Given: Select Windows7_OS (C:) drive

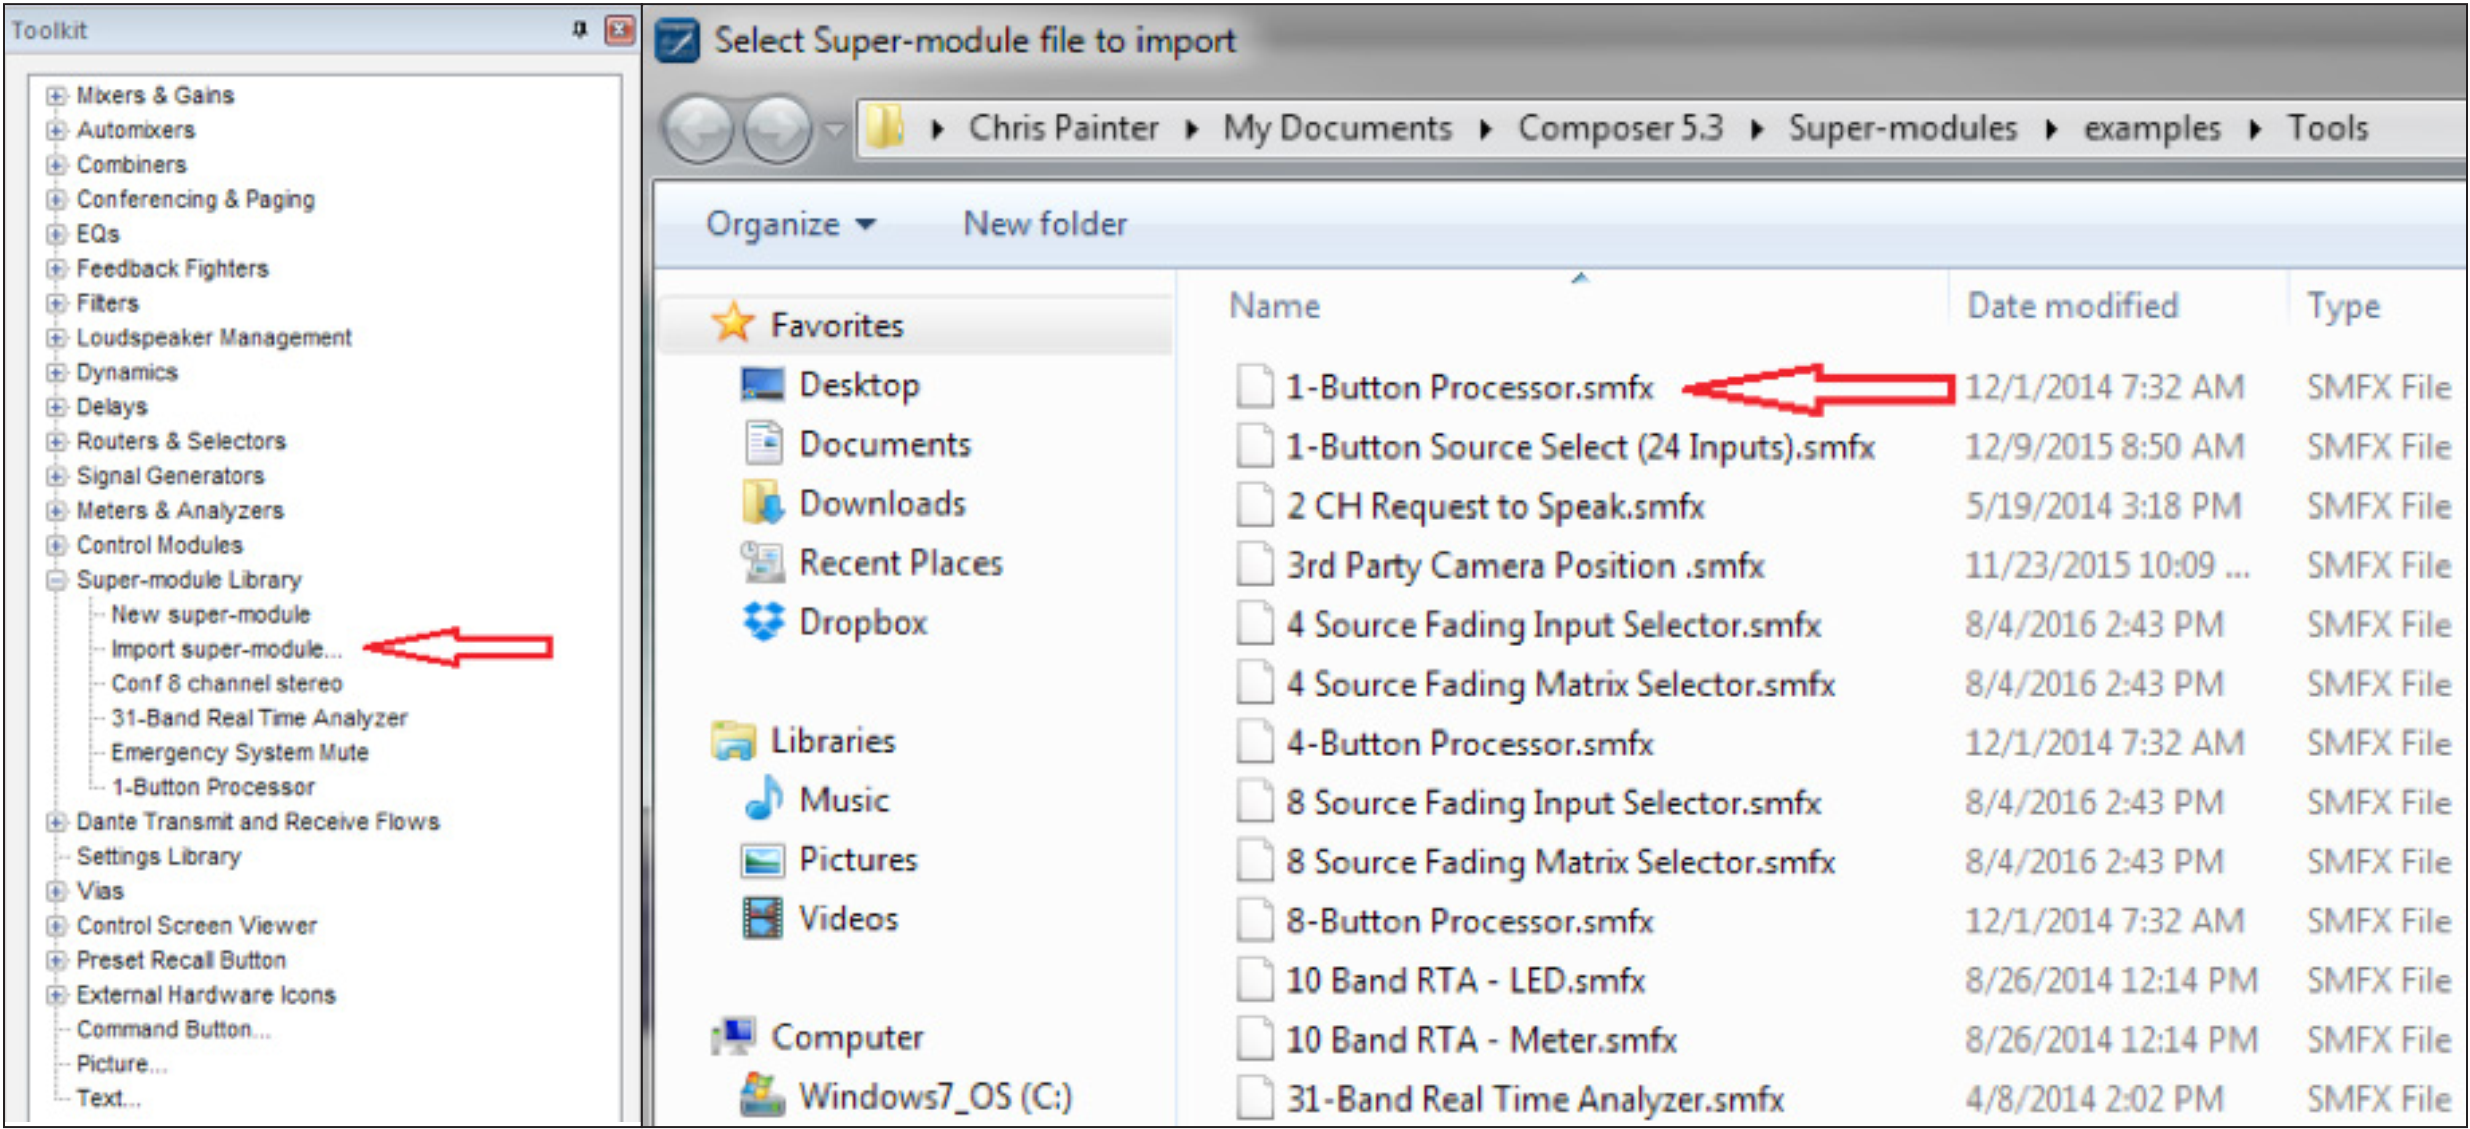Looking at the screenshot, I should [934, 1097].
